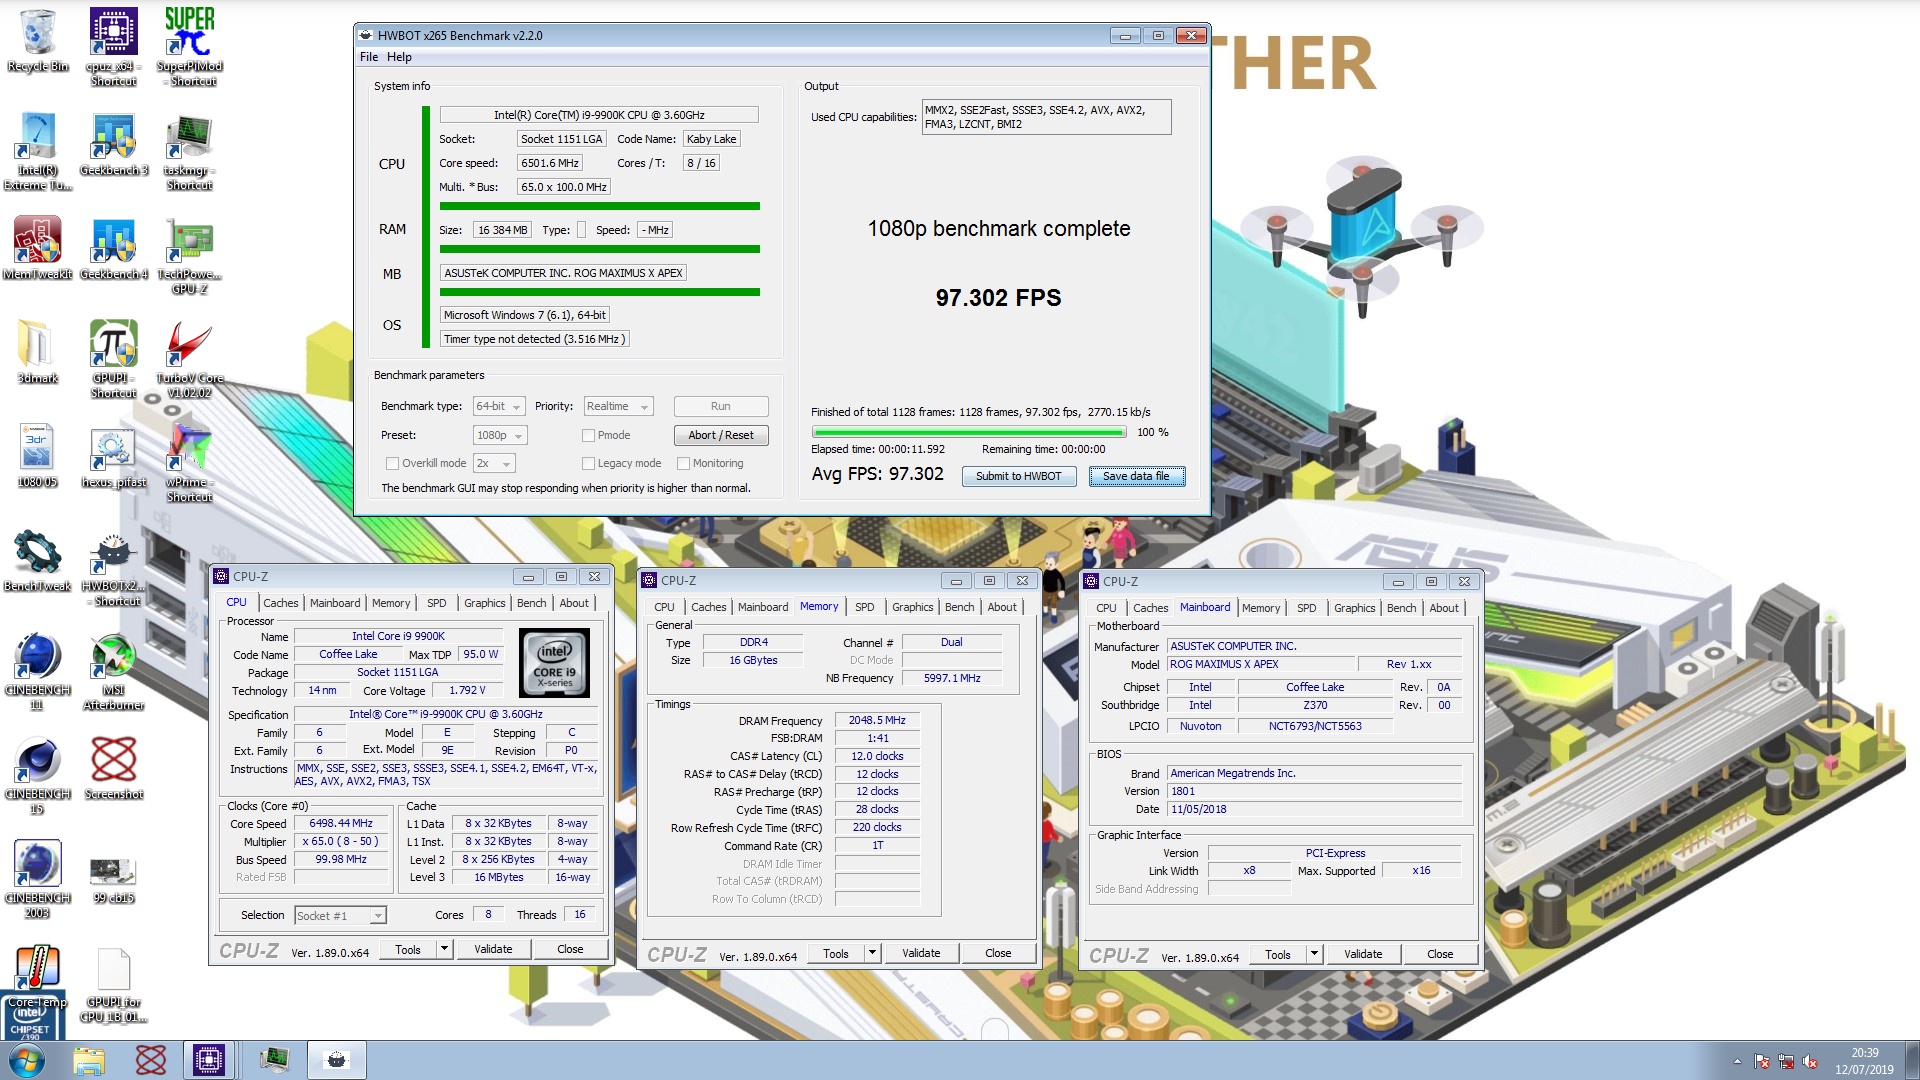Launch CINEBENCH 2003 desktop icon
1920x1080 pixels.
[37, 878]
